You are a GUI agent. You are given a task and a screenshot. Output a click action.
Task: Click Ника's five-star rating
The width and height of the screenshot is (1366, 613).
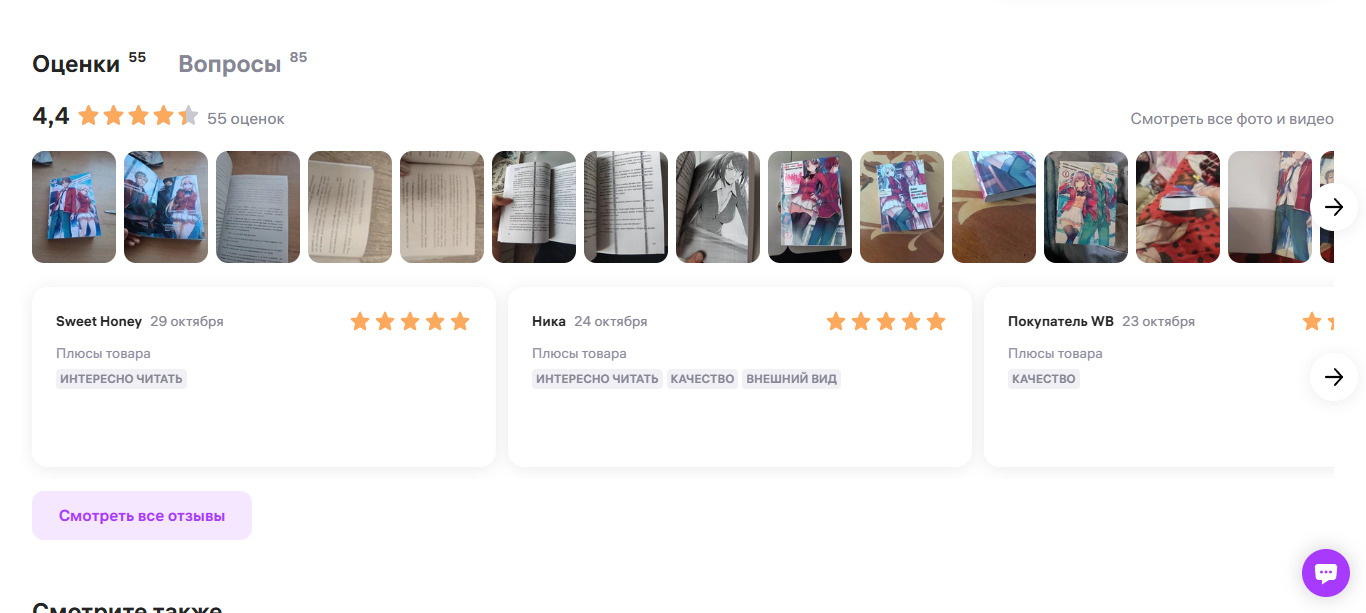[x=886, y=321]
